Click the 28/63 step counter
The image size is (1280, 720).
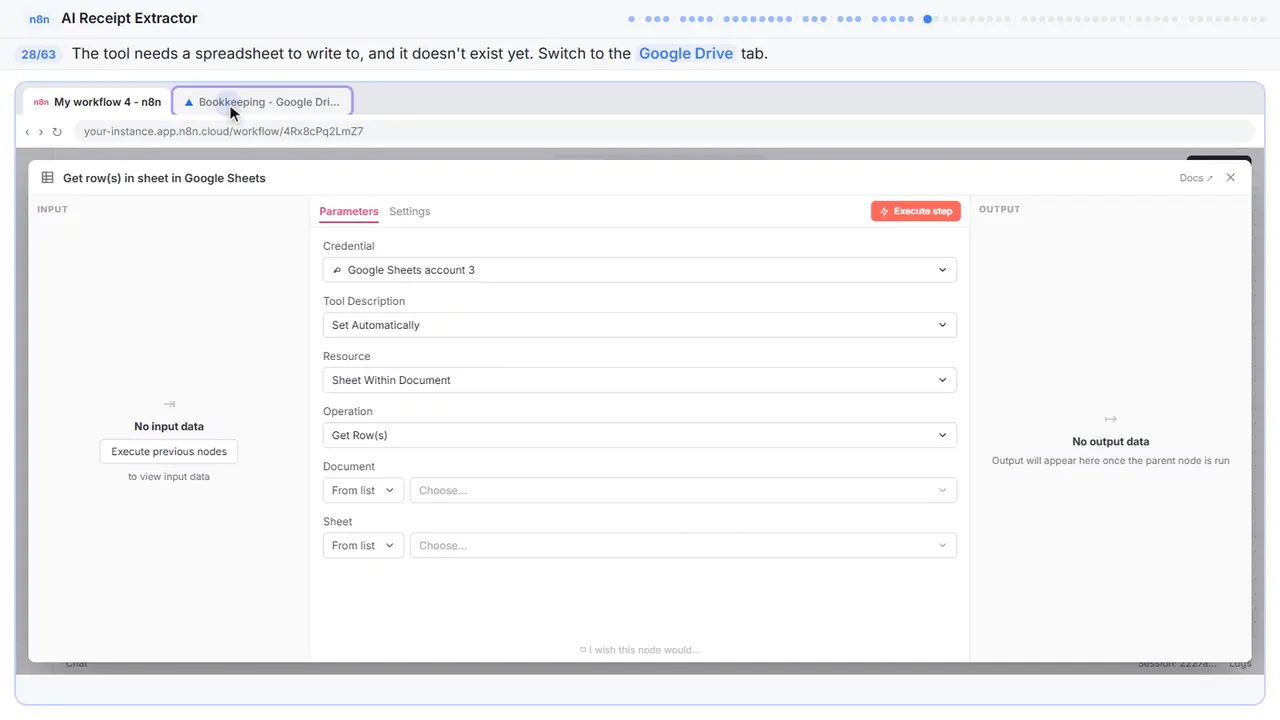click(x=38, y=54)
